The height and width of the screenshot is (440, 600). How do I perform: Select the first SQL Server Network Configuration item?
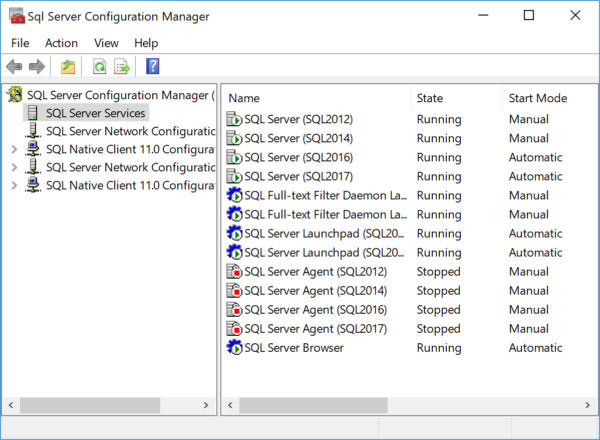pyautogui.click(x=130, y=131)
